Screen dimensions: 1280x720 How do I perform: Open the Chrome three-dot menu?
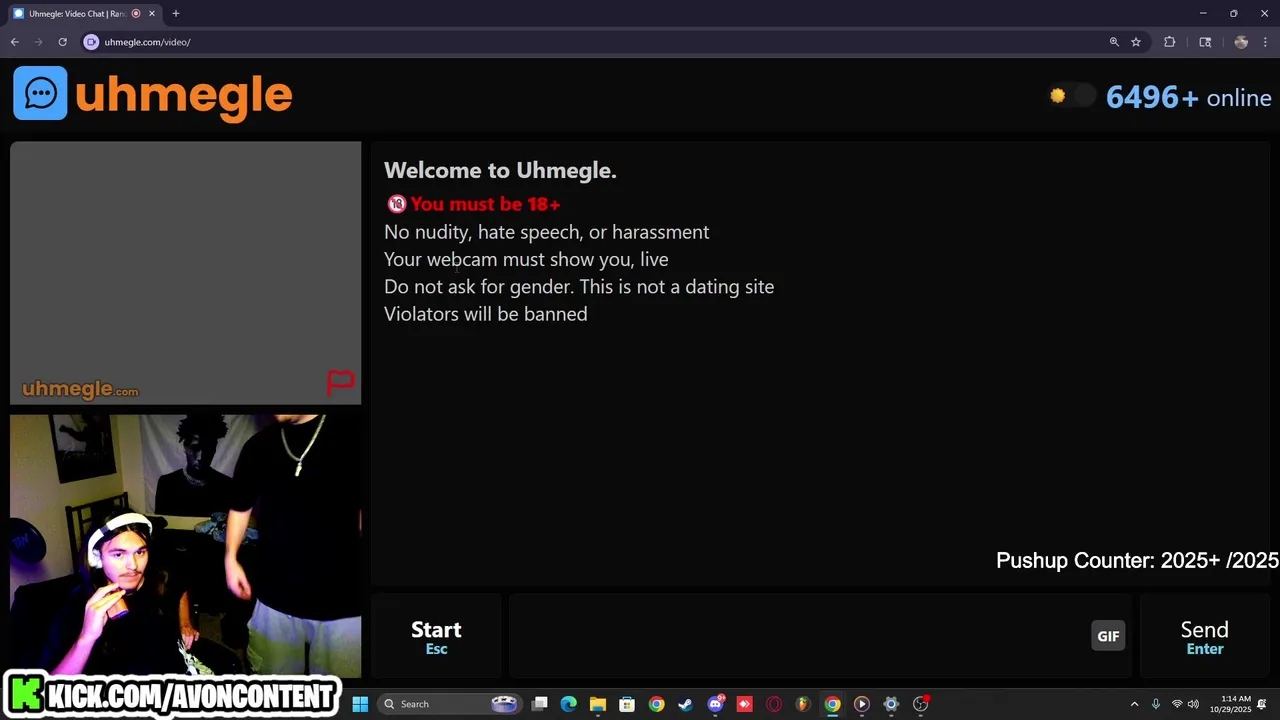(1266, 42)
